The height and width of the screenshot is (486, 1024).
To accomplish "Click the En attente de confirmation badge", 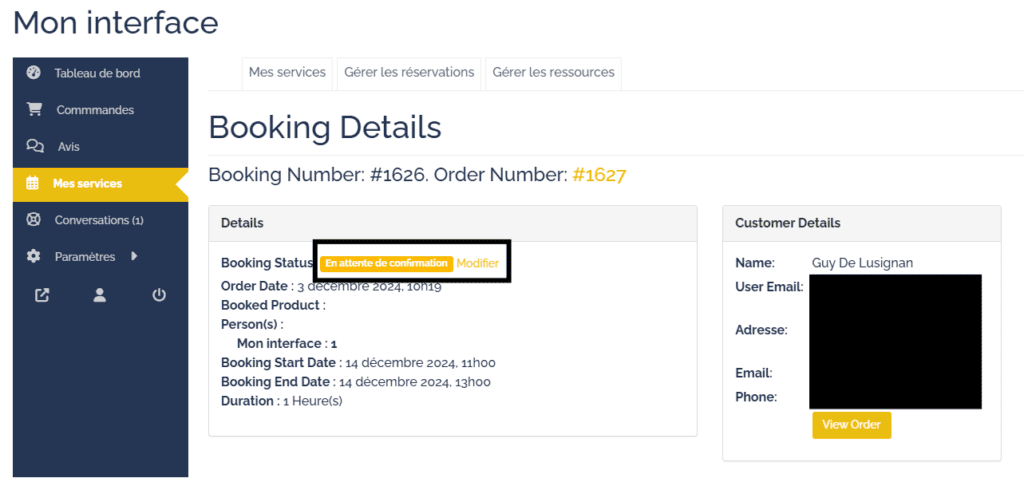I will click(x=386, y=263).
